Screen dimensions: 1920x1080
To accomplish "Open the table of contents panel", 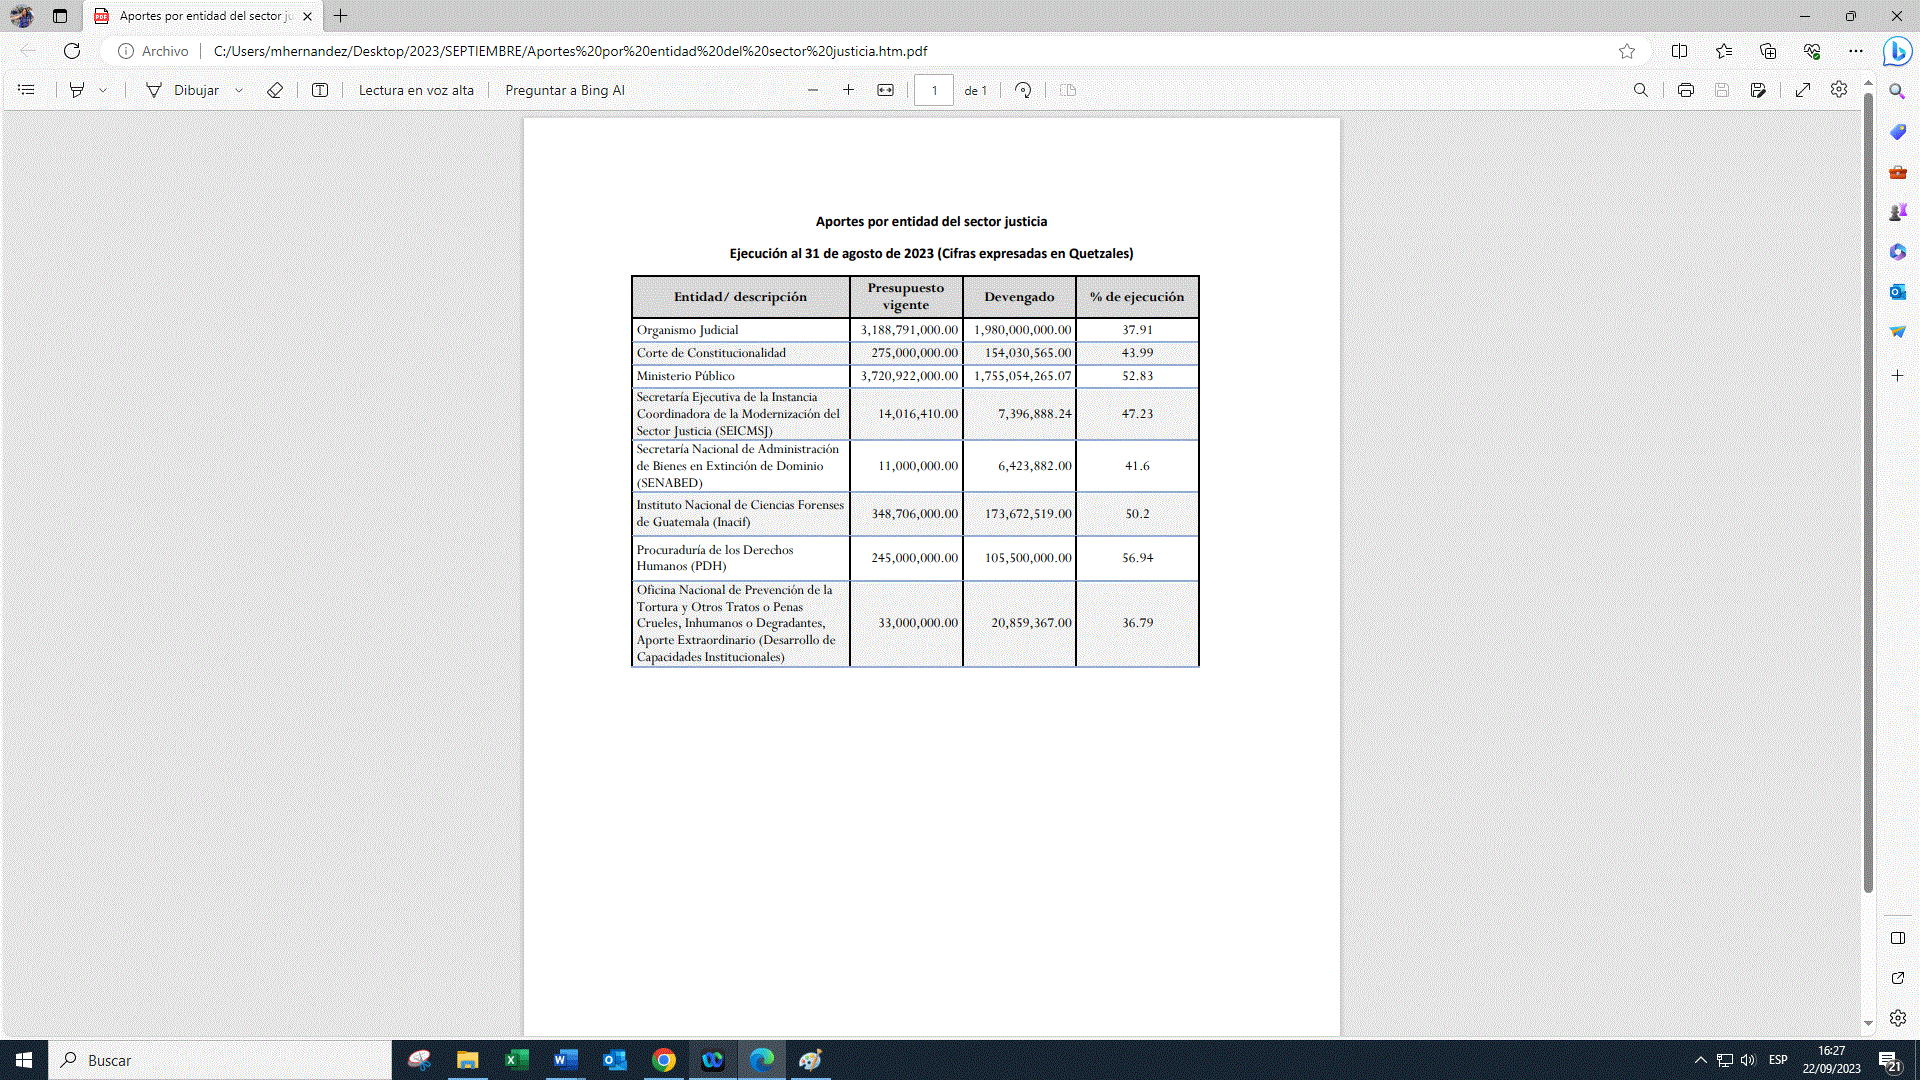I will [x=26, y=90].
